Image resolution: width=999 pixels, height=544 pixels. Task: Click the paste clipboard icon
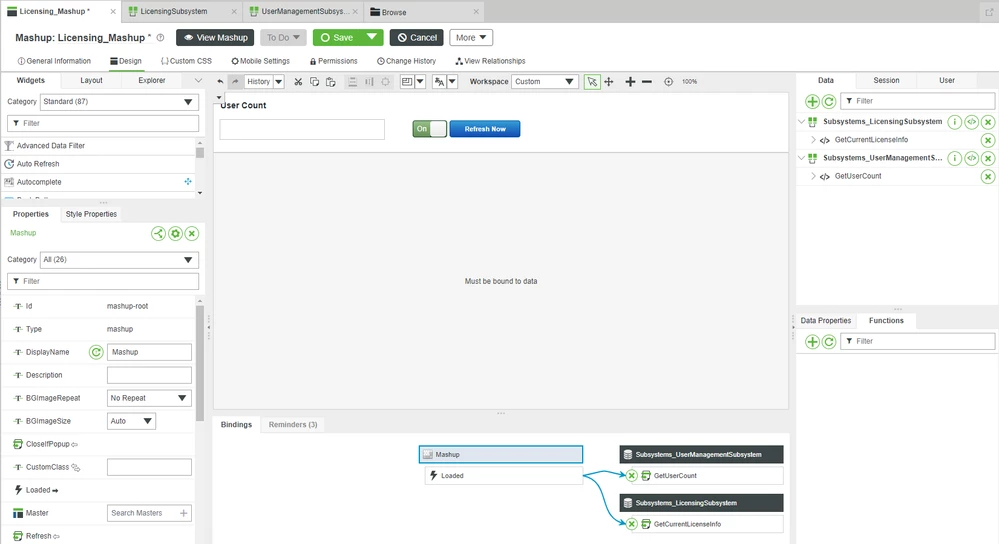tap(330, 82)
